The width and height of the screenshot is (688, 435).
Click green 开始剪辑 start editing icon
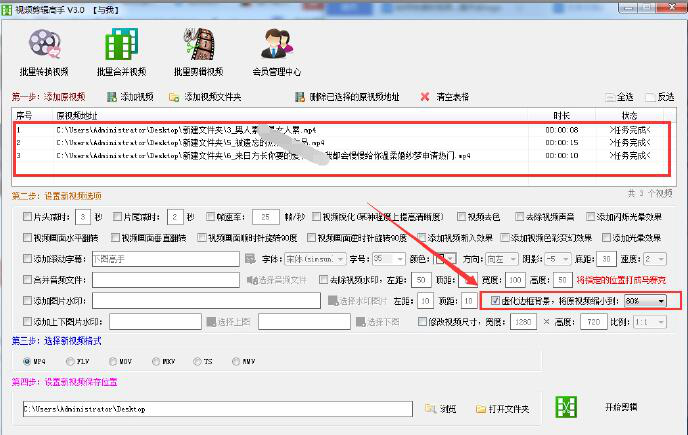coord(566,407)
